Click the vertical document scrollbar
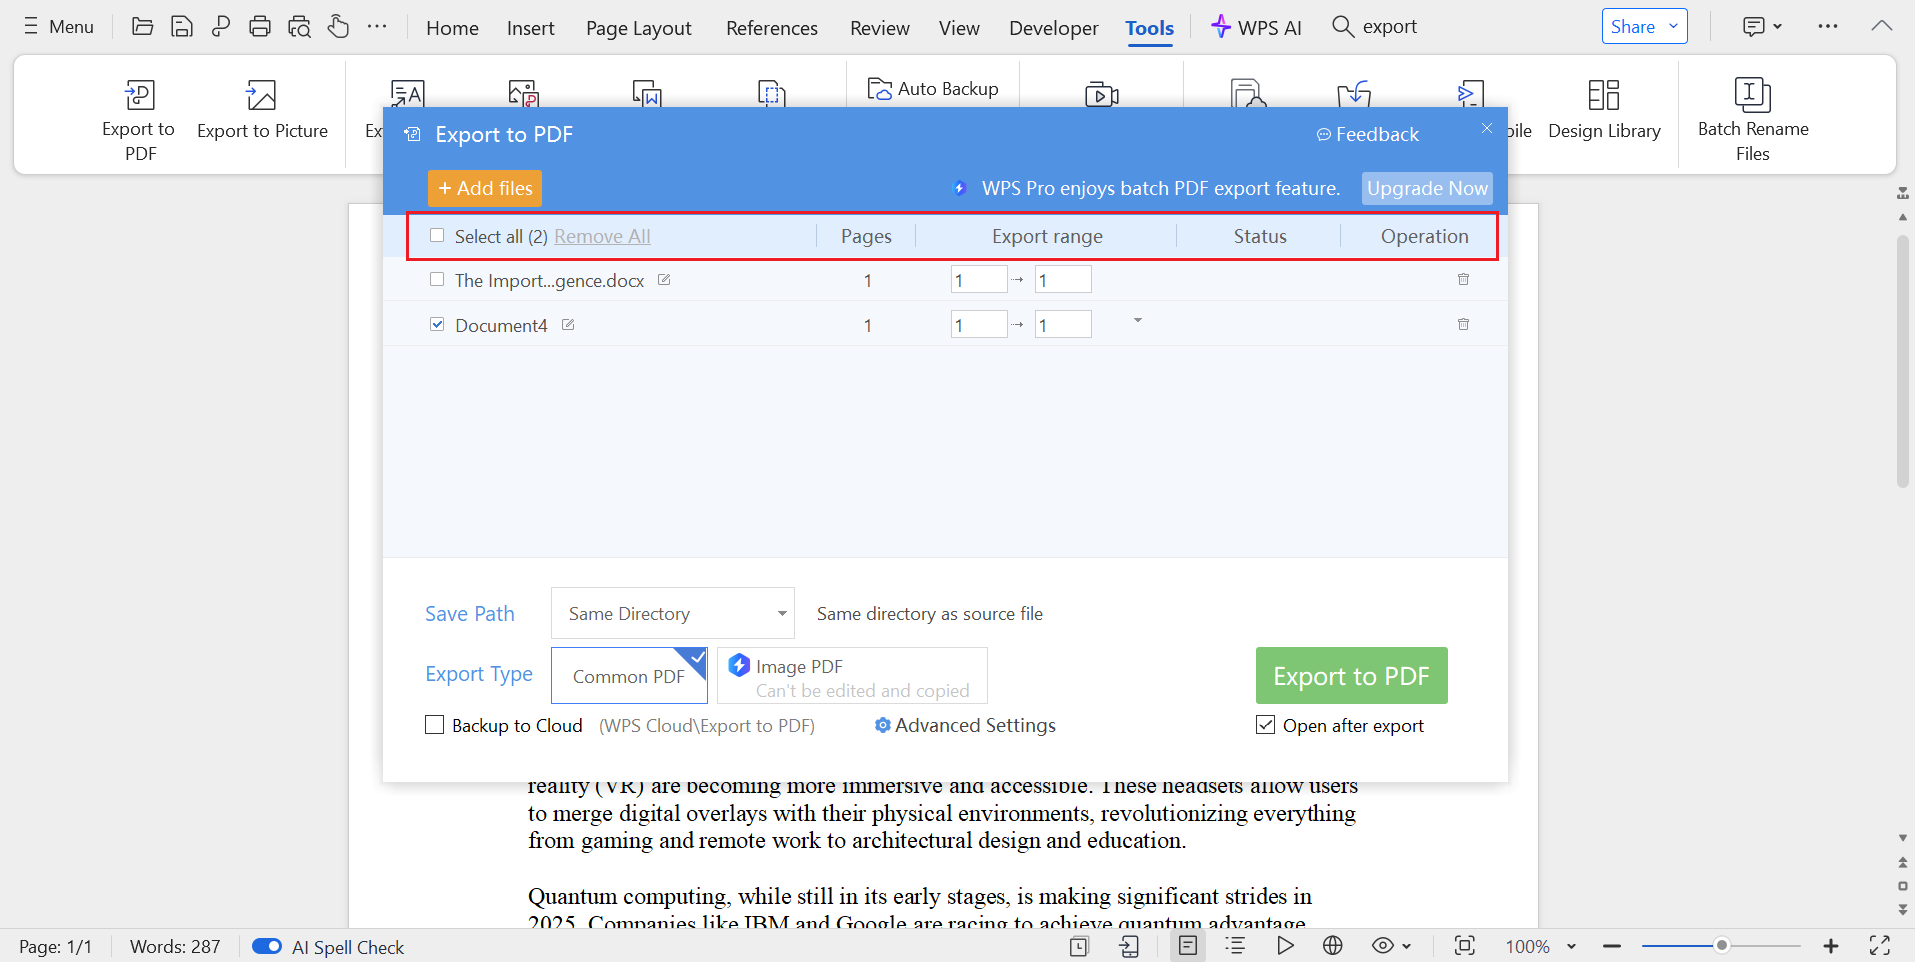The image size is (1915, 962). pyautogui.click(x=1903, y=362)
